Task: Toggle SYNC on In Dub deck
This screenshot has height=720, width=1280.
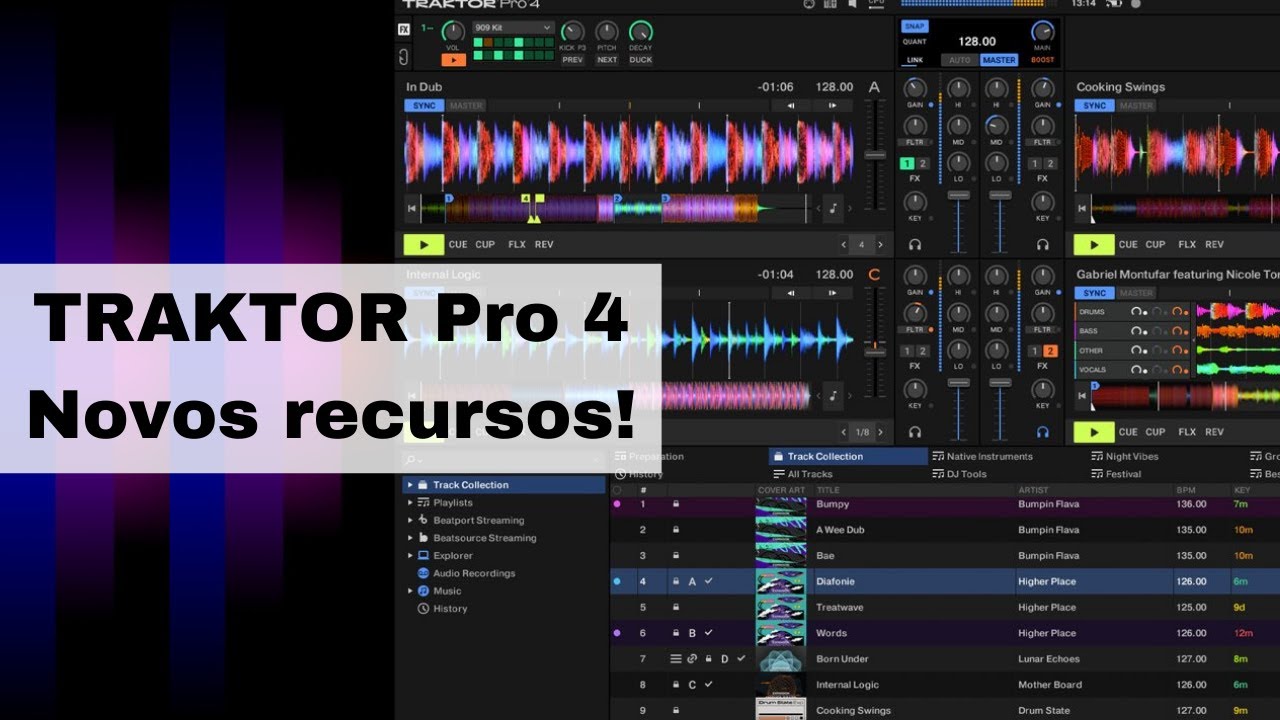Action: pyautogui.click(x=424, y=105)
